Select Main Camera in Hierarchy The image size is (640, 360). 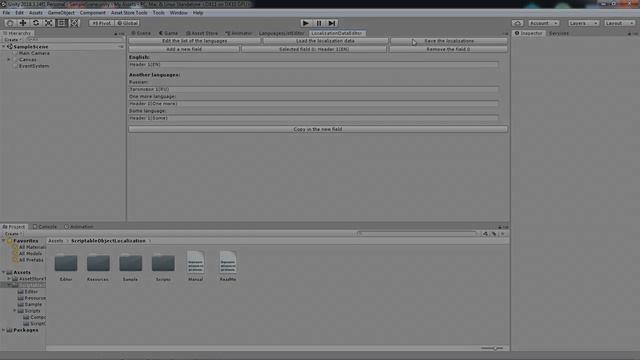[34, 53]
